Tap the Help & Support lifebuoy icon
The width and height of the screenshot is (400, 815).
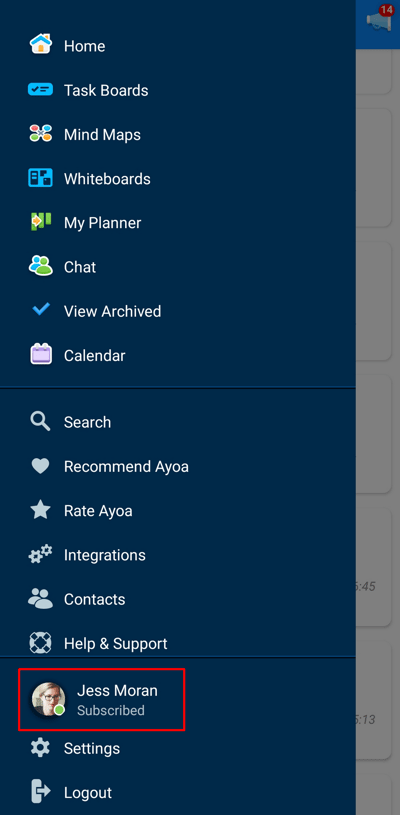point(41,643)
